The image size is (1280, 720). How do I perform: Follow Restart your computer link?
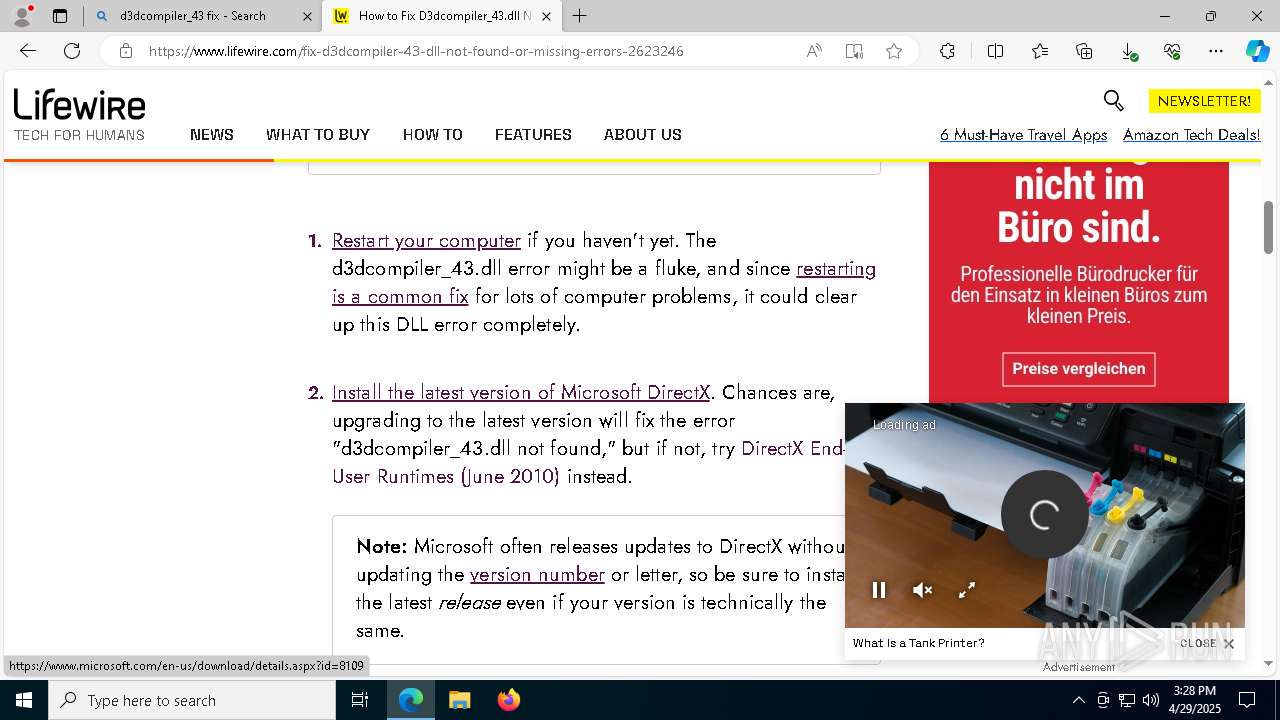pos(426,240)
